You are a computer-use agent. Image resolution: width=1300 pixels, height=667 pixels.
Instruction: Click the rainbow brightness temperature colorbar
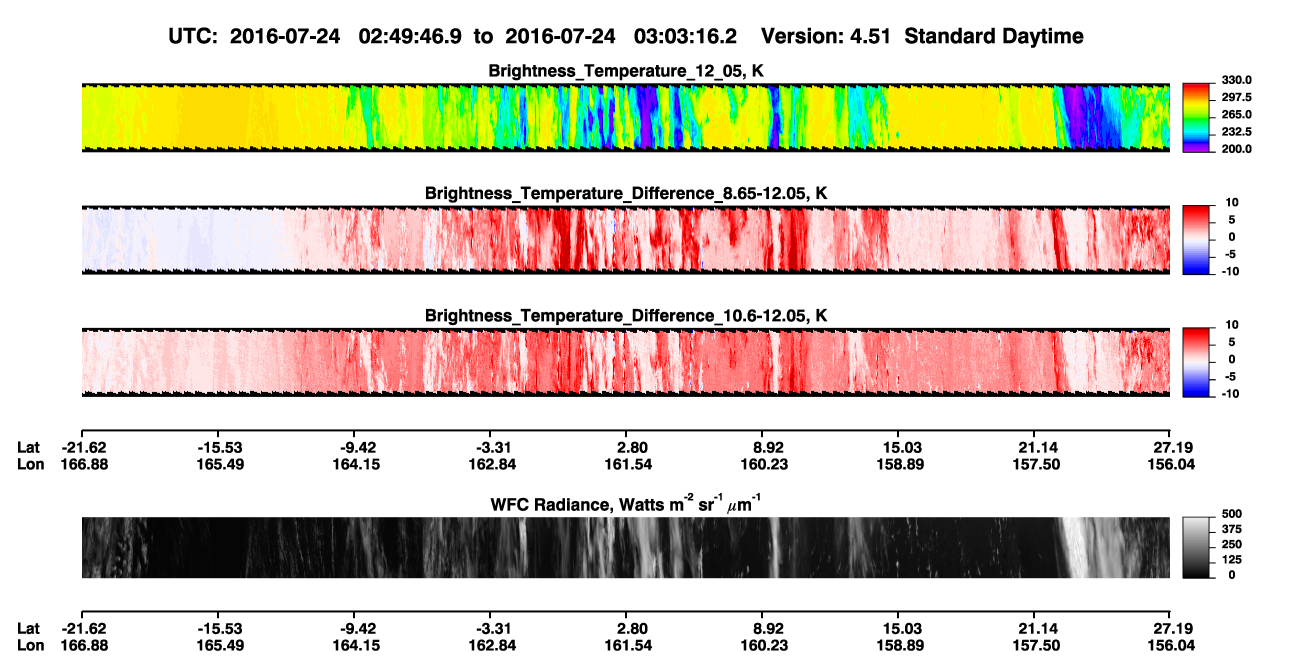coord(1197,117)
